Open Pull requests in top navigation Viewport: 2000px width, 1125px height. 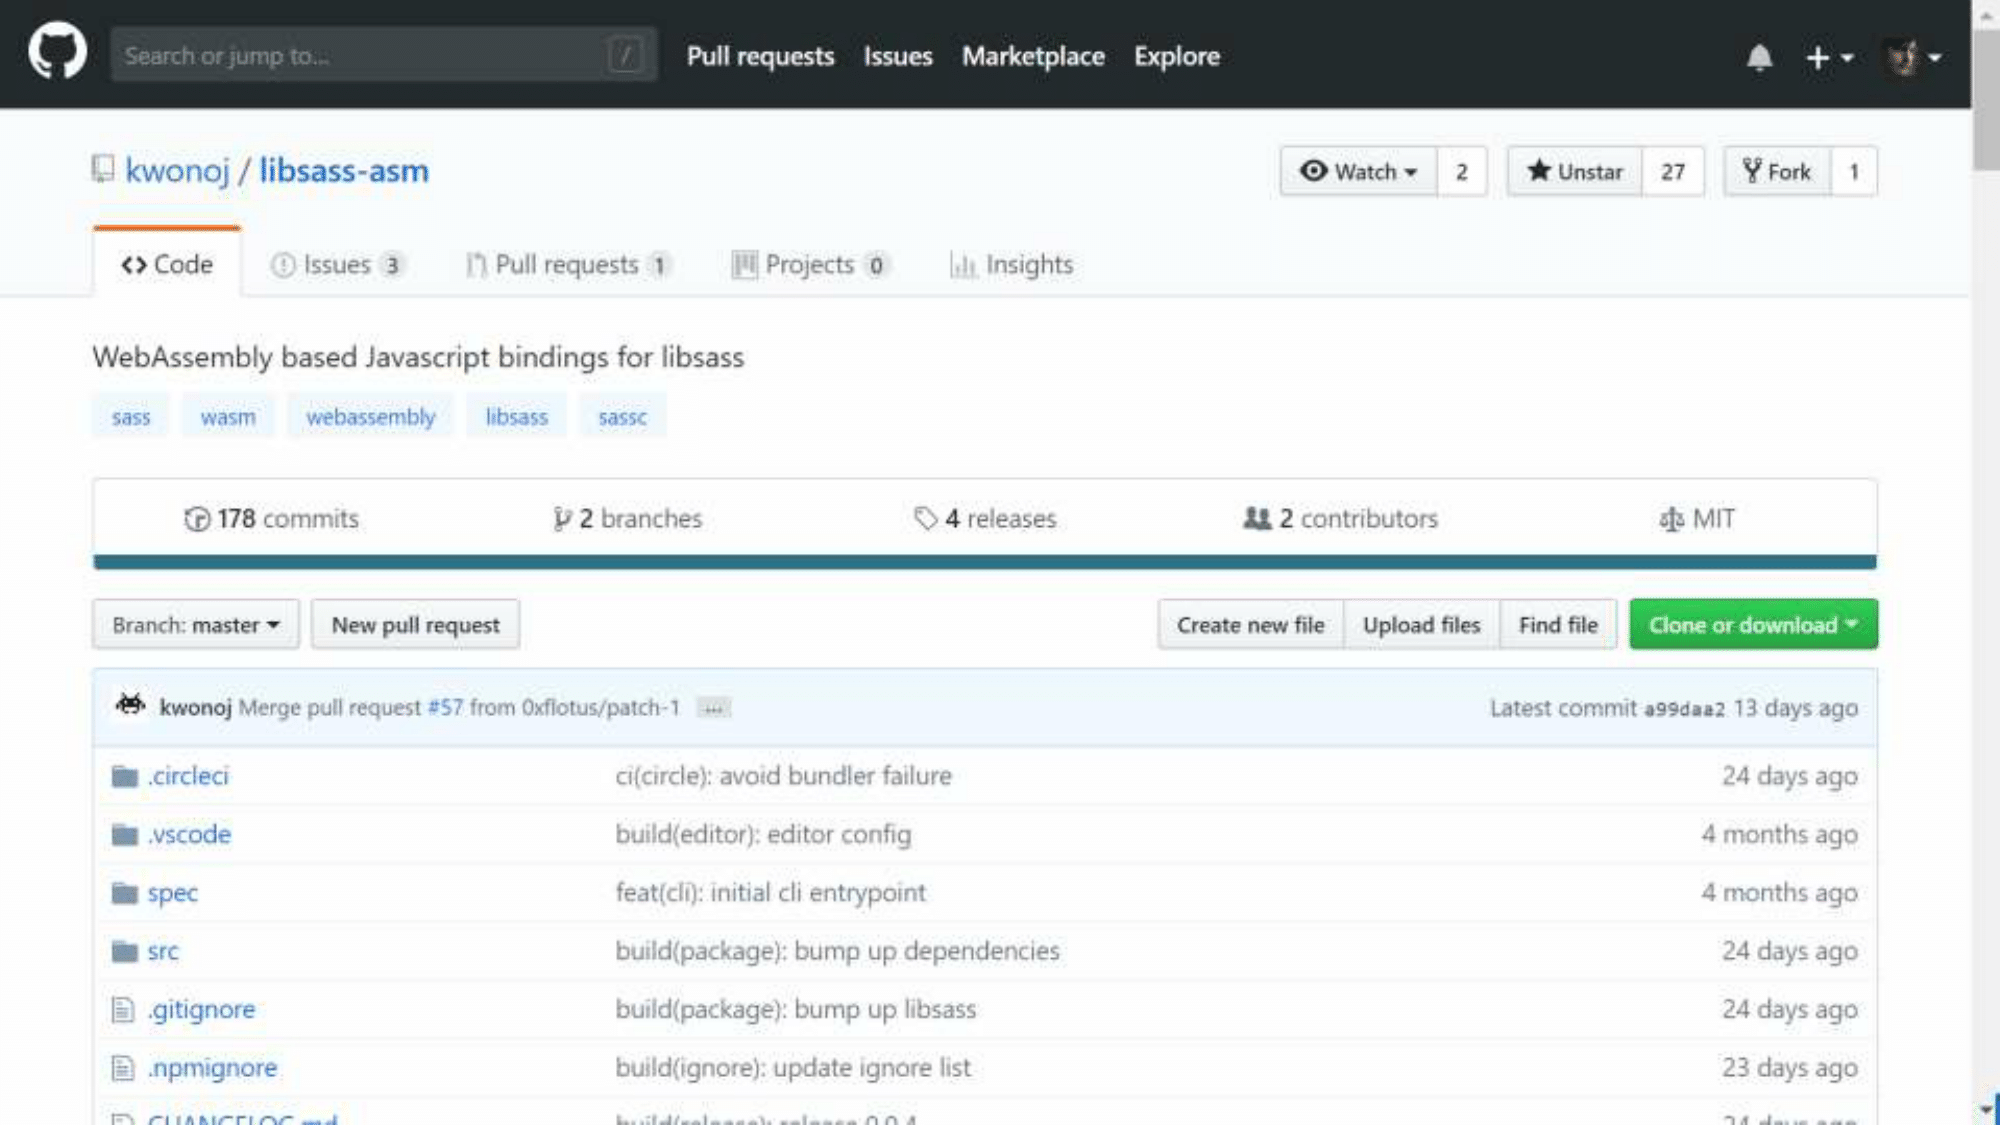[x=760, y=56]
